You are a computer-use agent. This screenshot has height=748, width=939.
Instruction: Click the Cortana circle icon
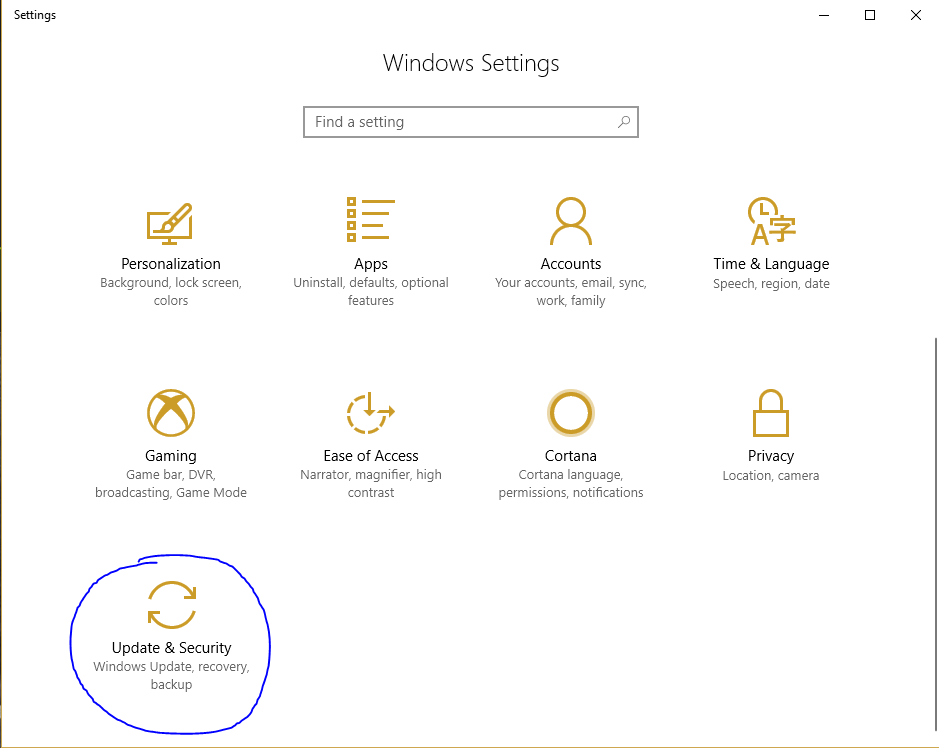570,412
